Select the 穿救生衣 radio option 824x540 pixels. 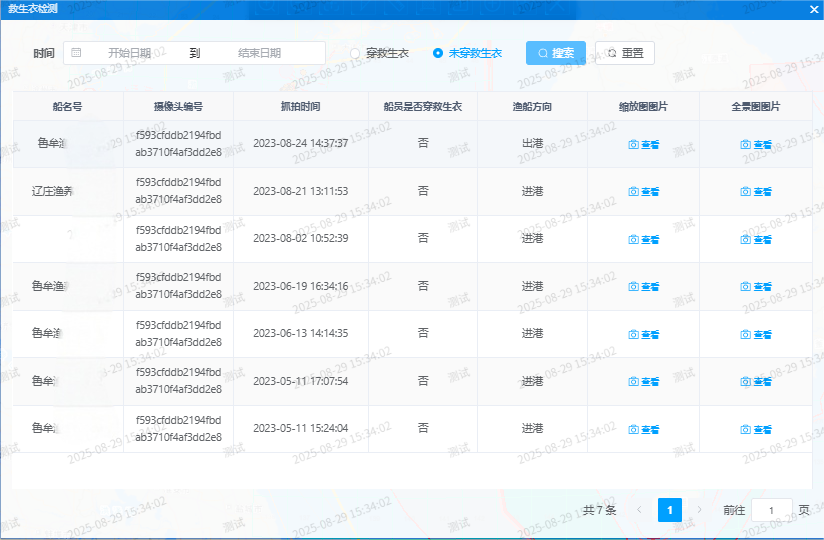(379, 53)
